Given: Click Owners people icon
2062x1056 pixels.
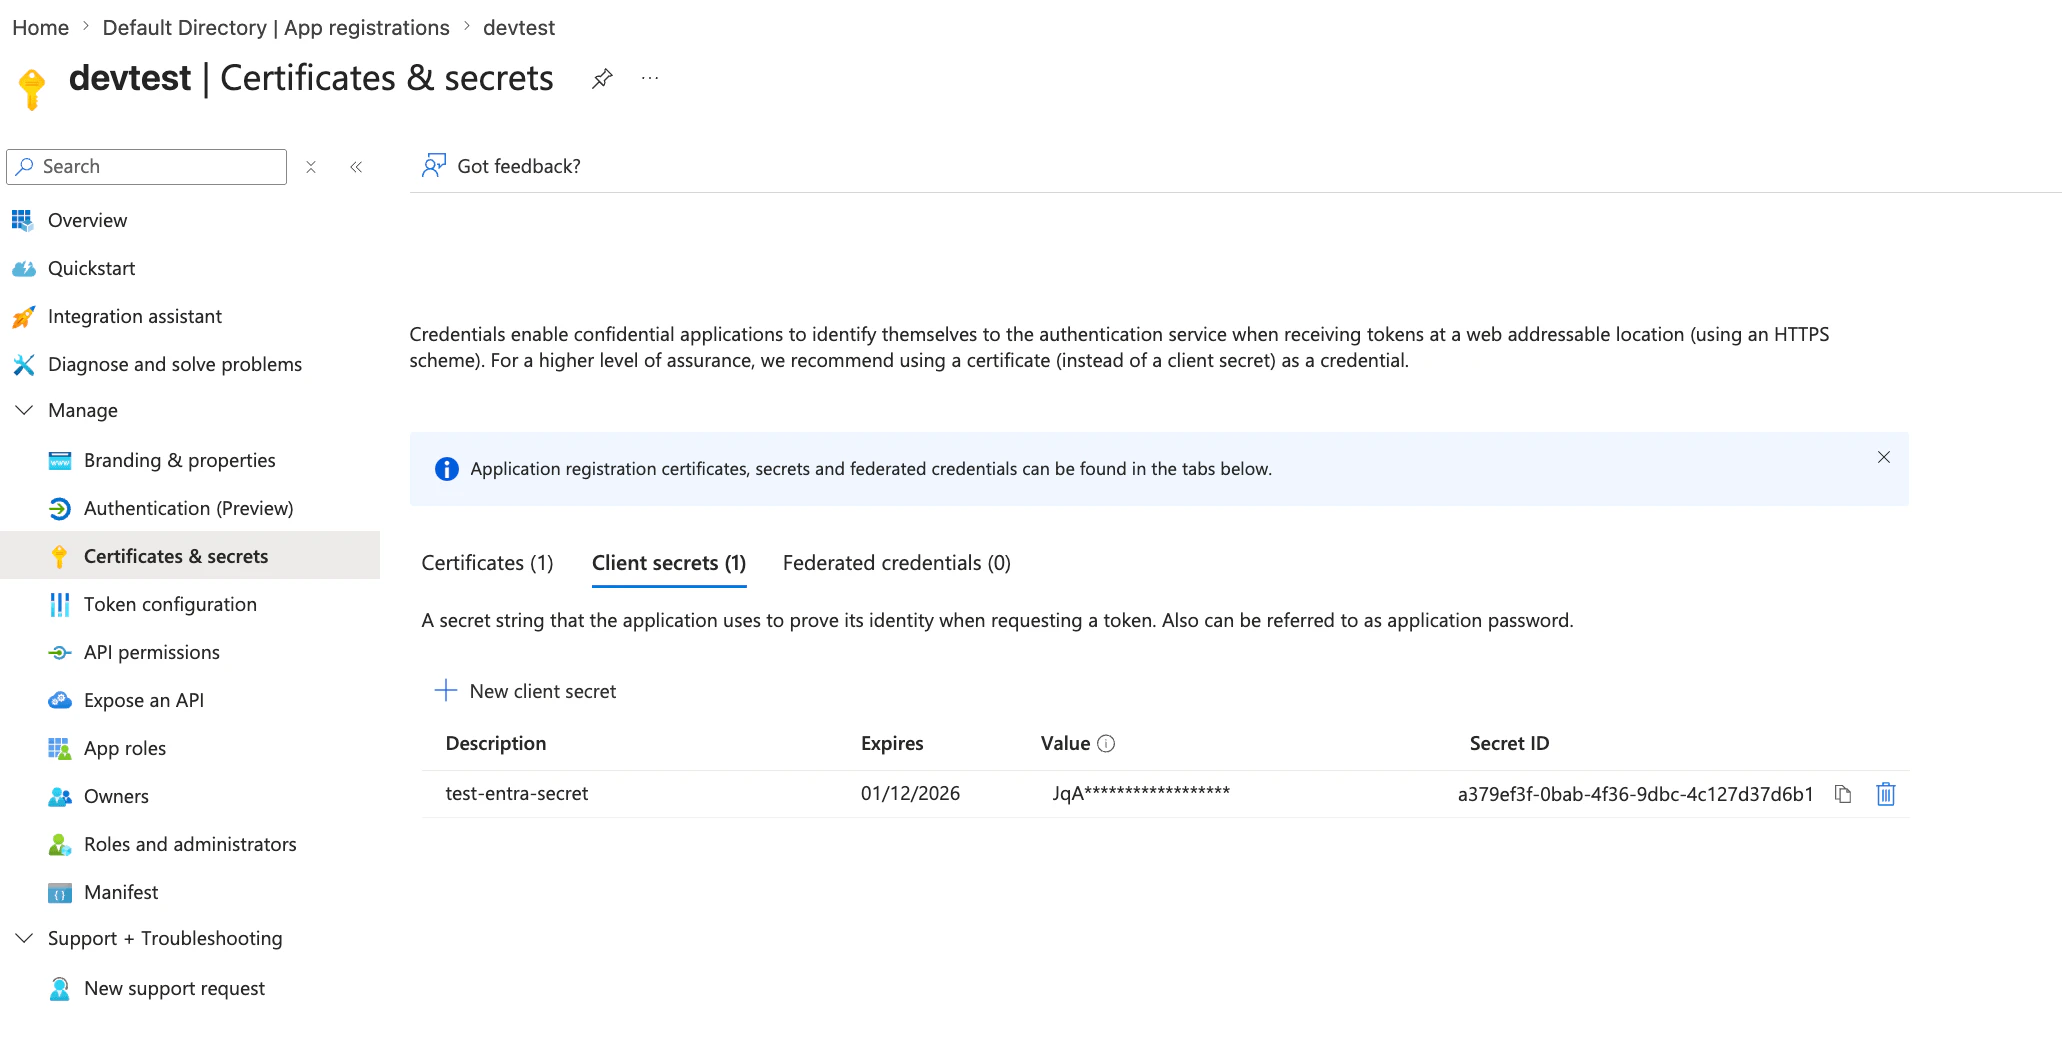Looking at the screenshot, I should click(60, 796).
